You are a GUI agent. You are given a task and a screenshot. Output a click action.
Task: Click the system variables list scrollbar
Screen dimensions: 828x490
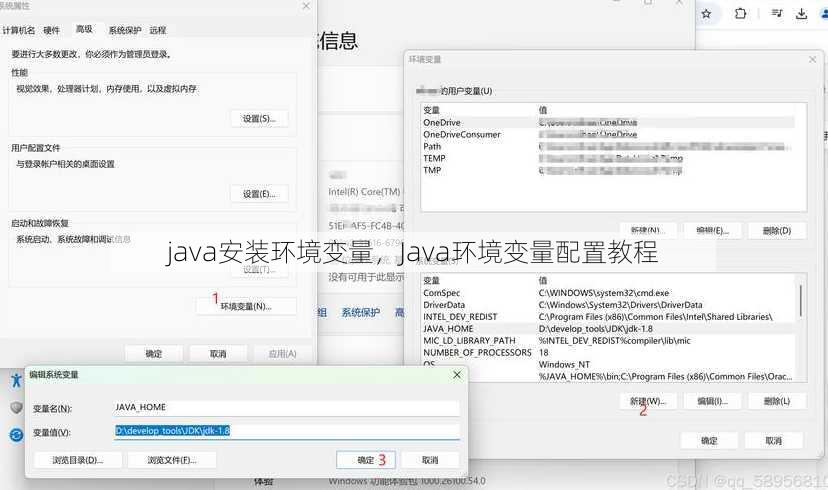(801, 301)
